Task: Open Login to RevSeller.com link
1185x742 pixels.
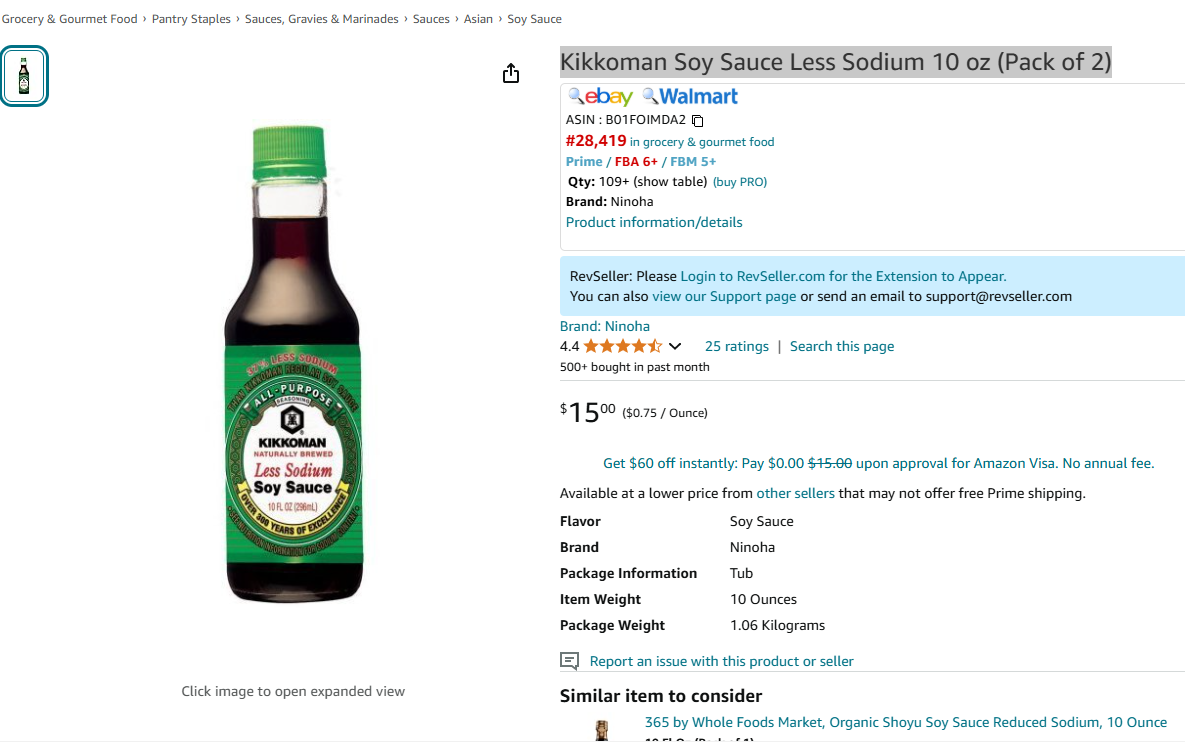Action: click(843, 277)
